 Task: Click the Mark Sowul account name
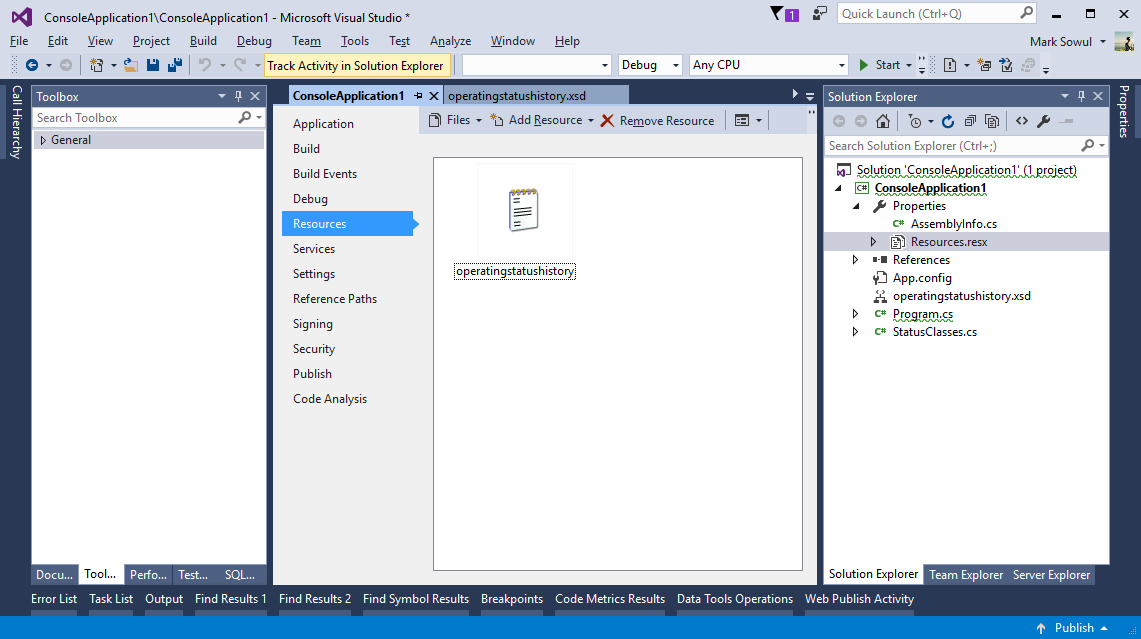pyautogui.click(x=1061, y=41)
